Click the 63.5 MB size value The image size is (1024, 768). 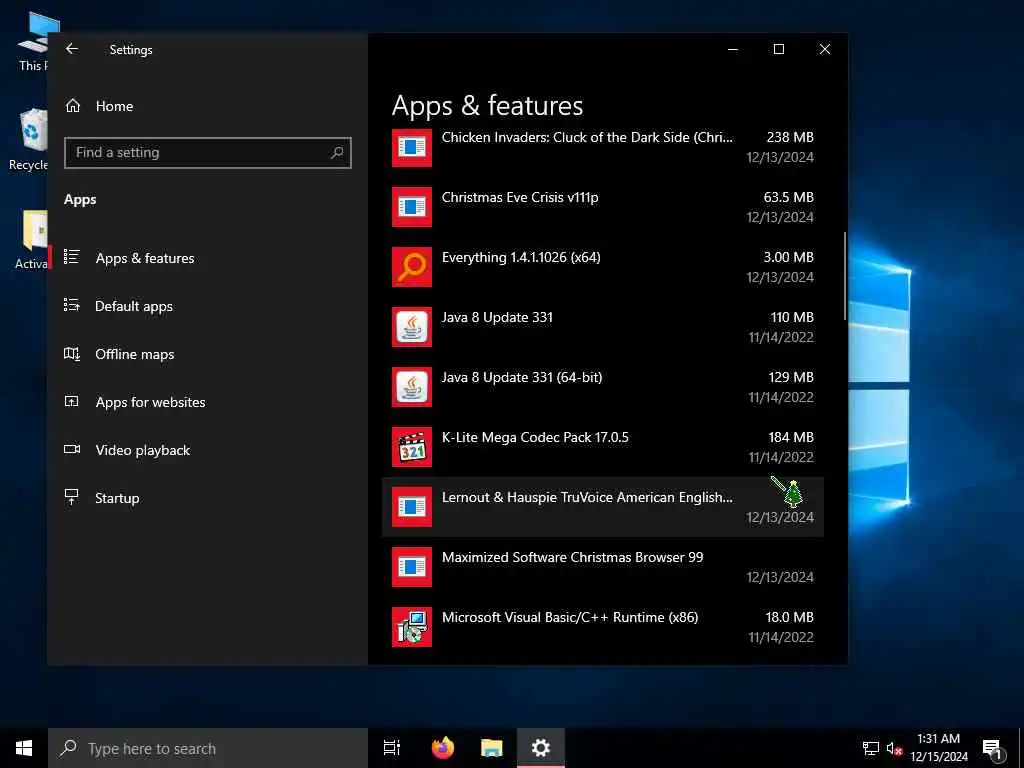pyautogui.click(x=788, y=197)
